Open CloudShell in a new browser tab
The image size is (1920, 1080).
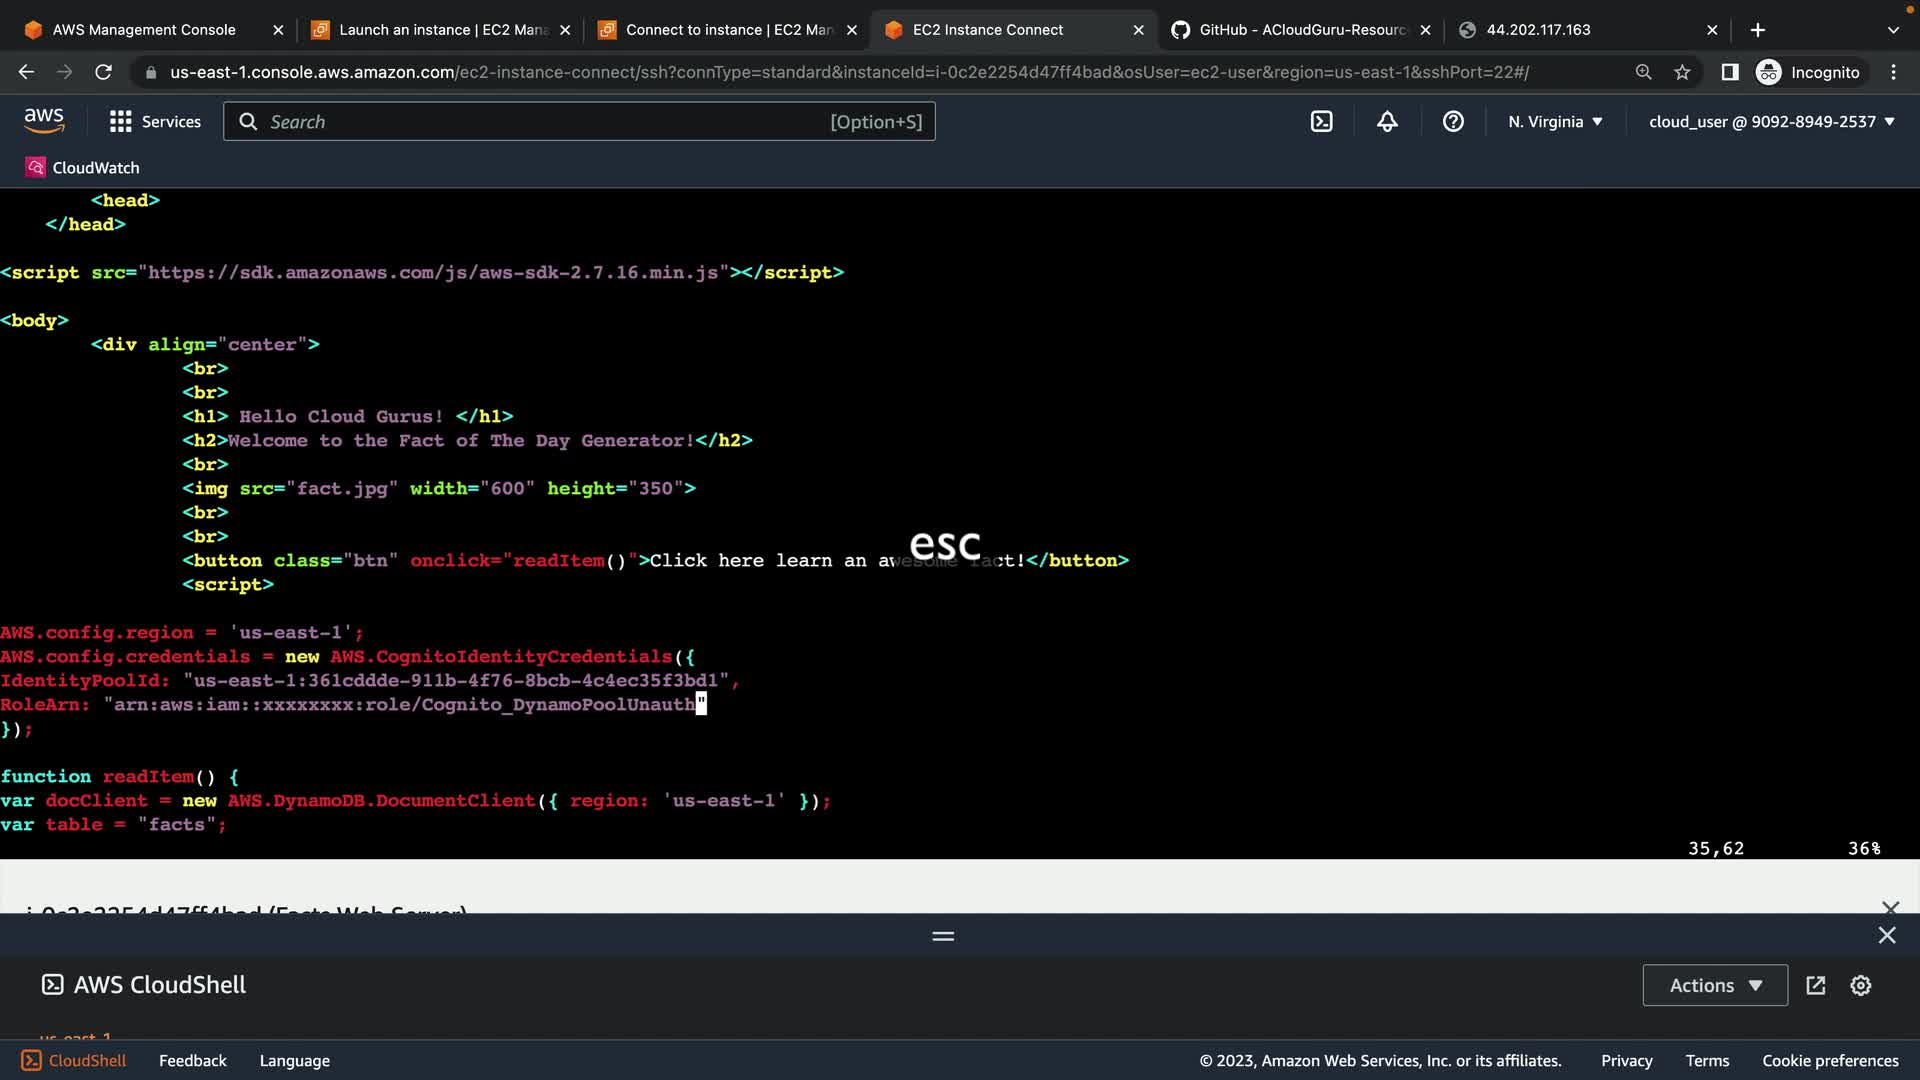[1816, 985]
